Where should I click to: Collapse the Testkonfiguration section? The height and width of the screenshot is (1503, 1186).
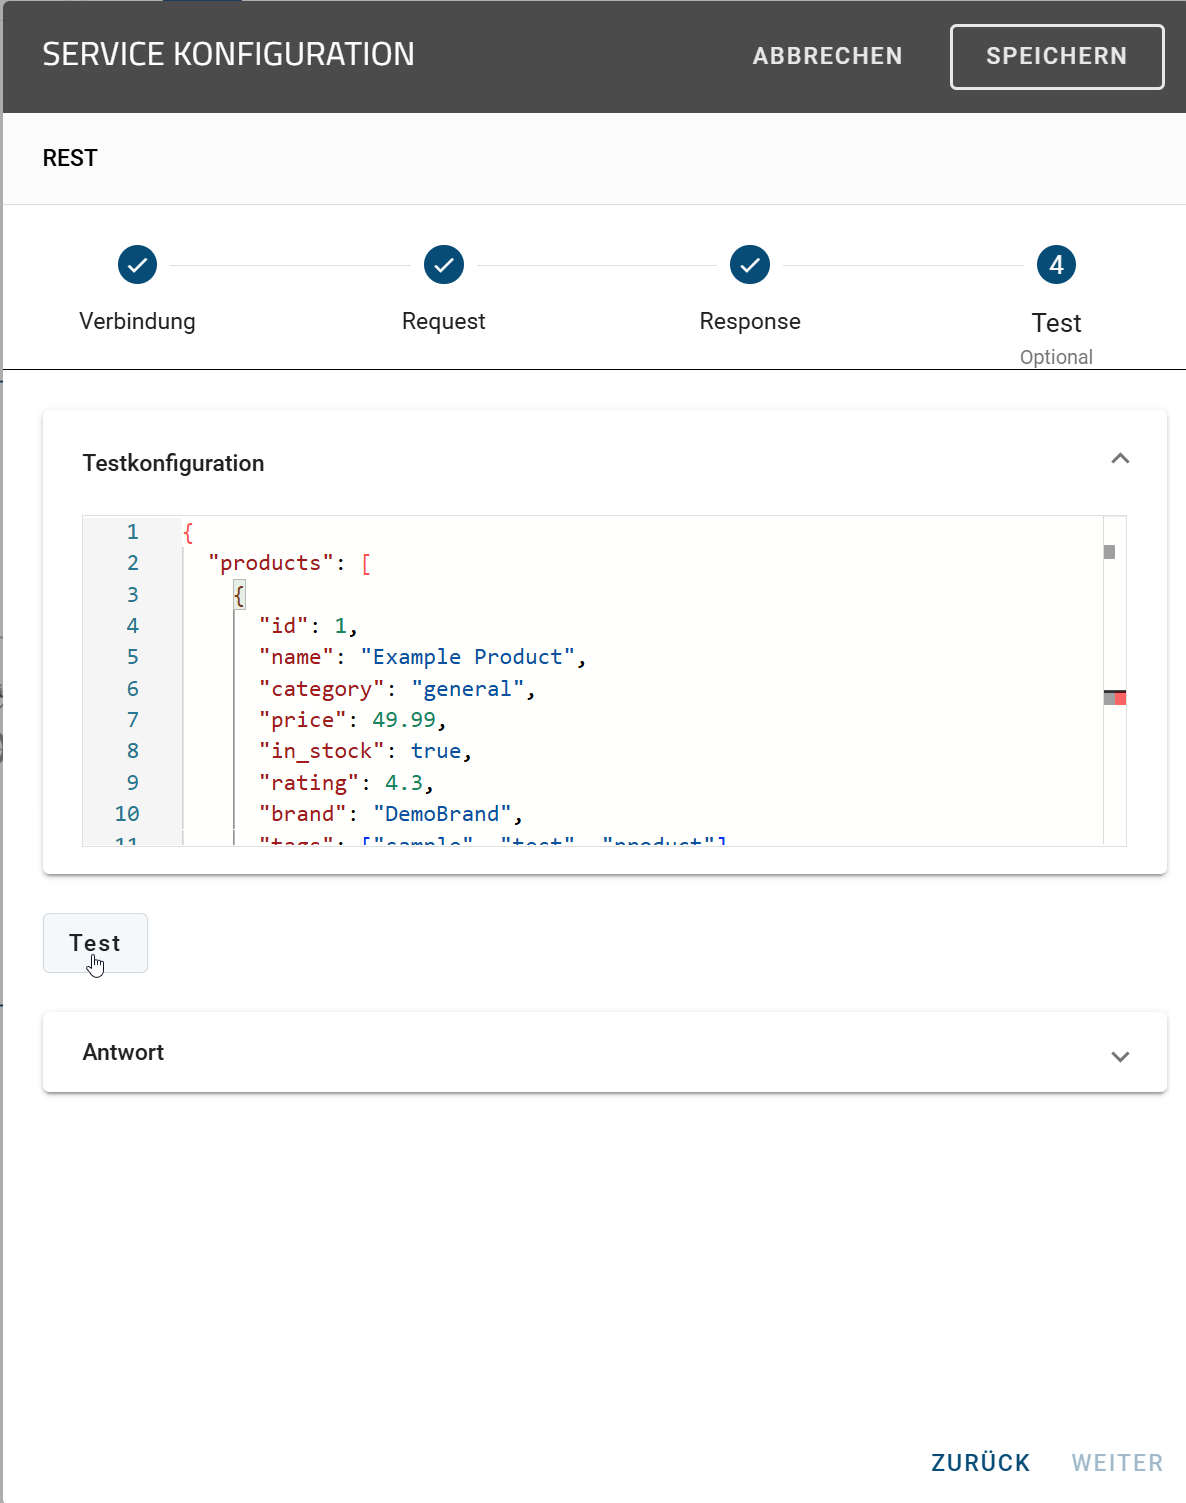1121,459
